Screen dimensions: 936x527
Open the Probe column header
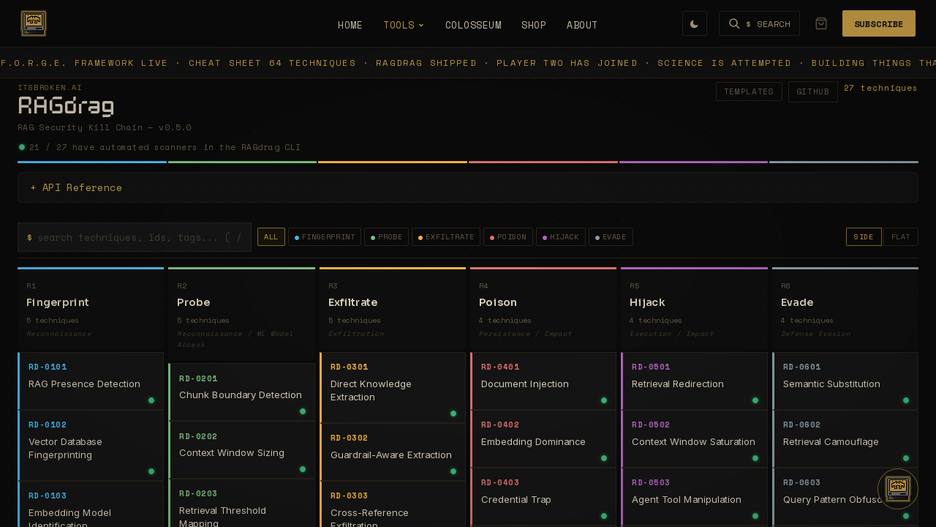pos(242,315)
